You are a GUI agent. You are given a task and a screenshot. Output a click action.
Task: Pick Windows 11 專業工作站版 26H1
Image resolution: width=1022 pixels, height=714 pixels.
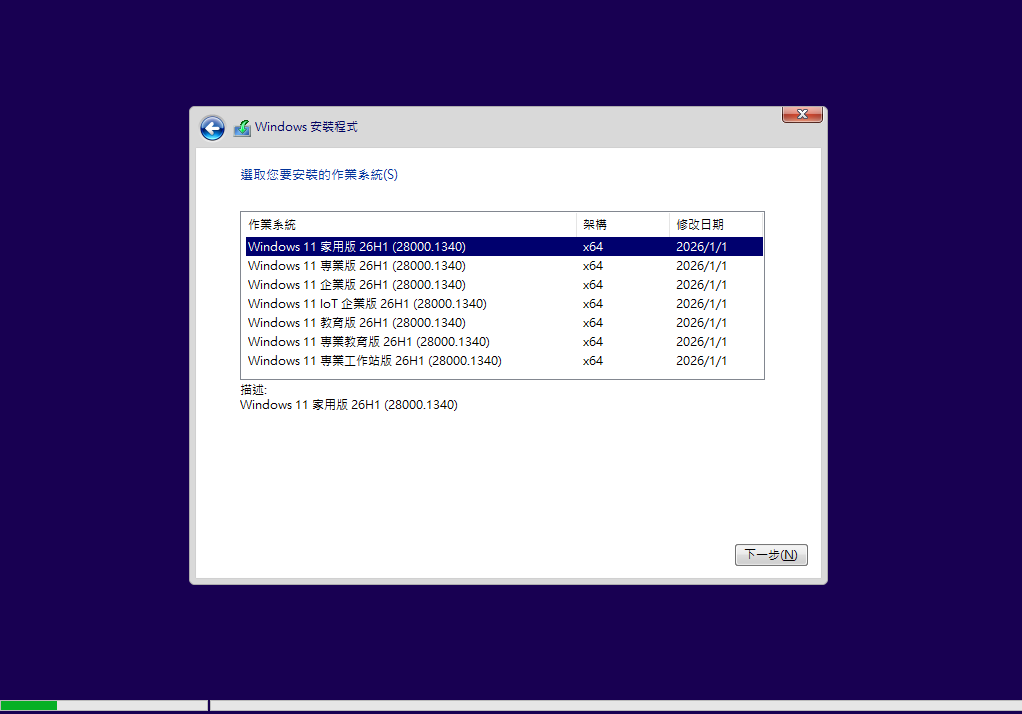pyautogui.click(x=504, y=360)
